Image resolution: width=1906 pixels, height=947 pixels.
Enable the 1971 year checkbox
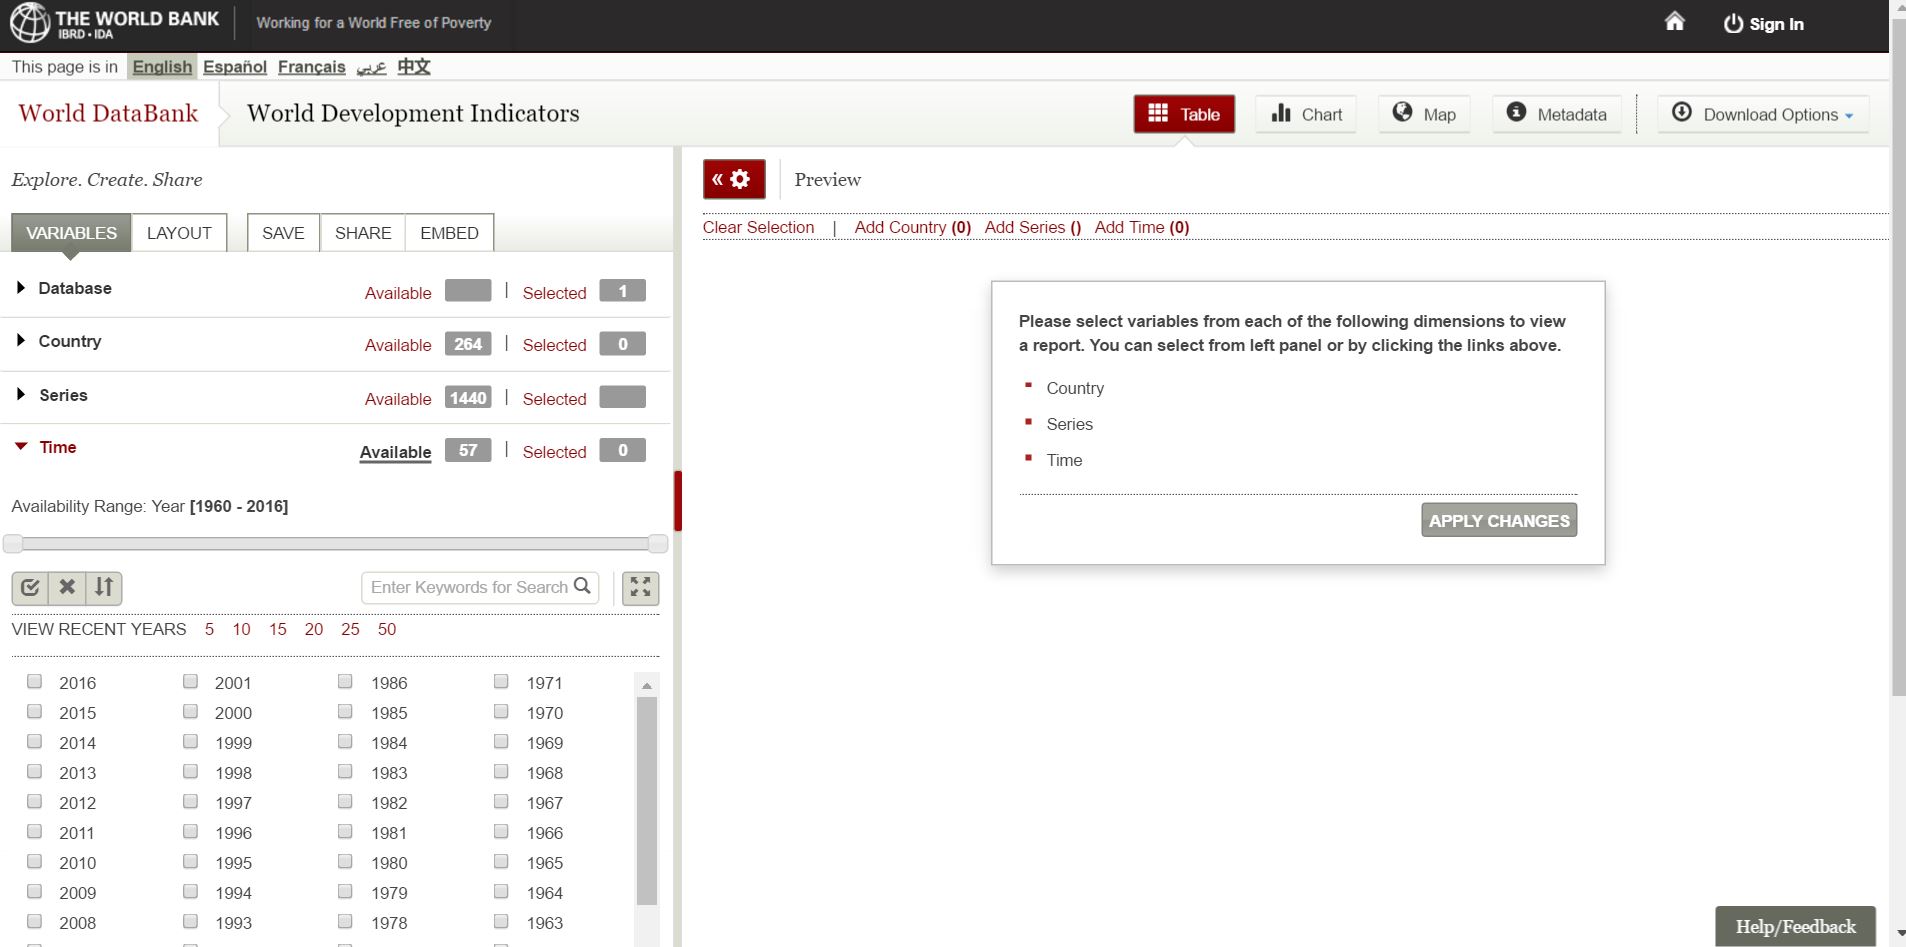(501, 681)
